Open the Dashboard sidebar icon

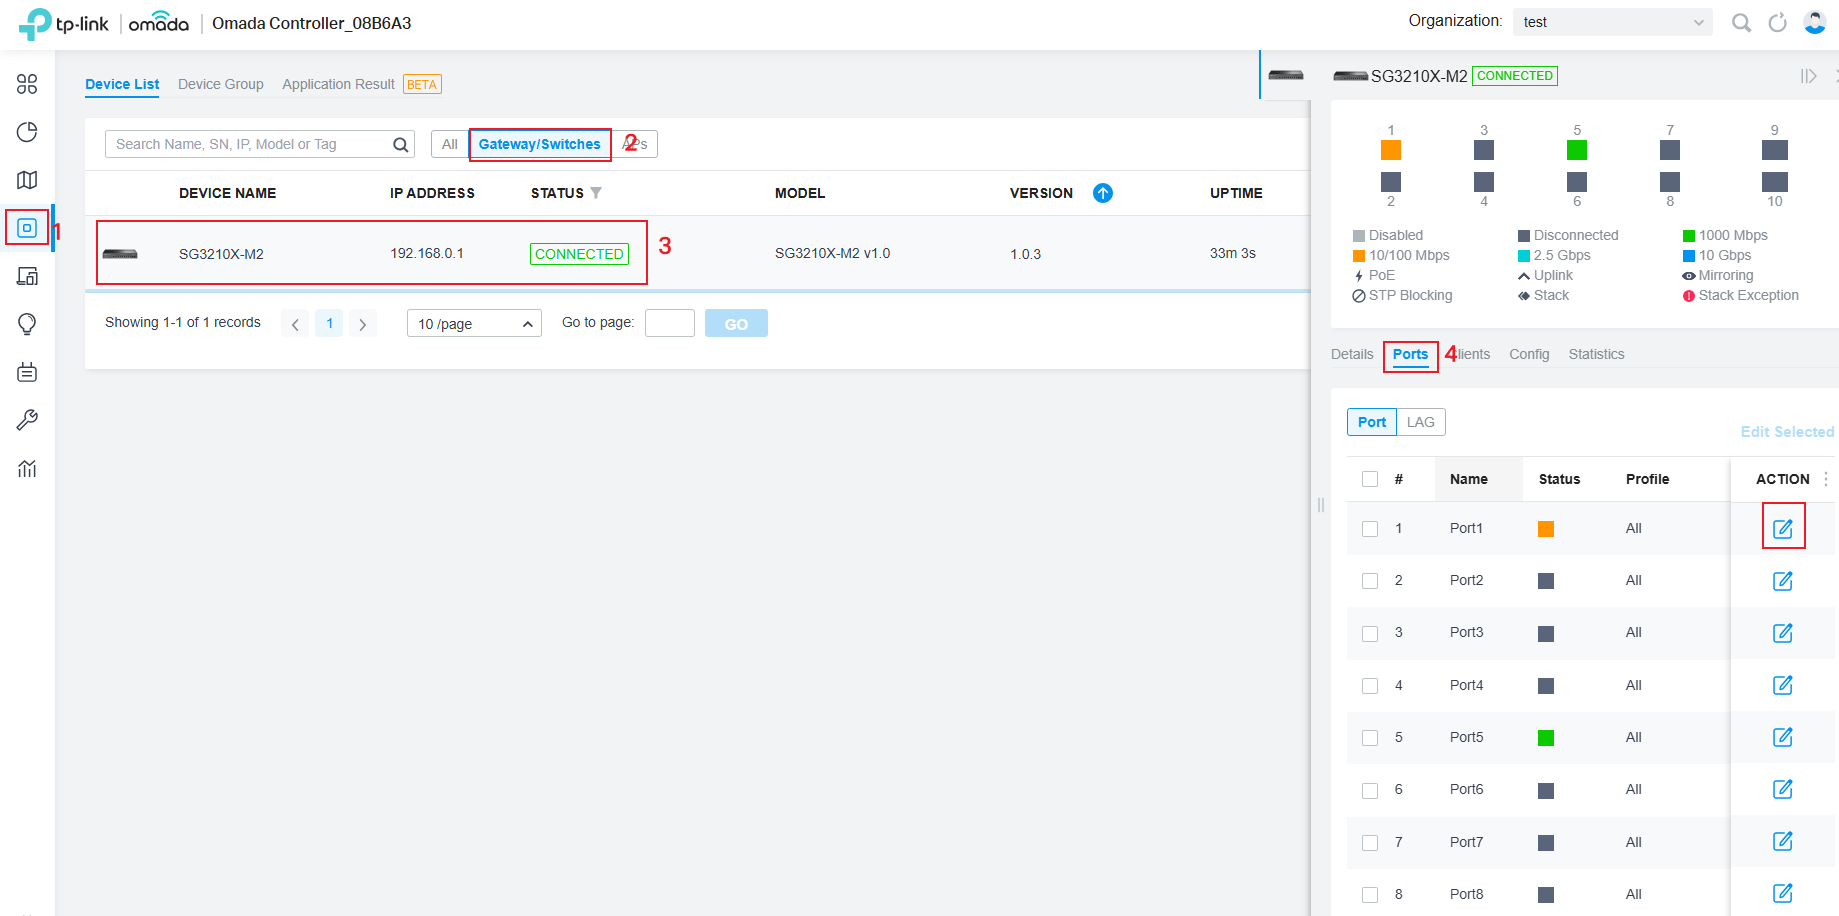27,84
